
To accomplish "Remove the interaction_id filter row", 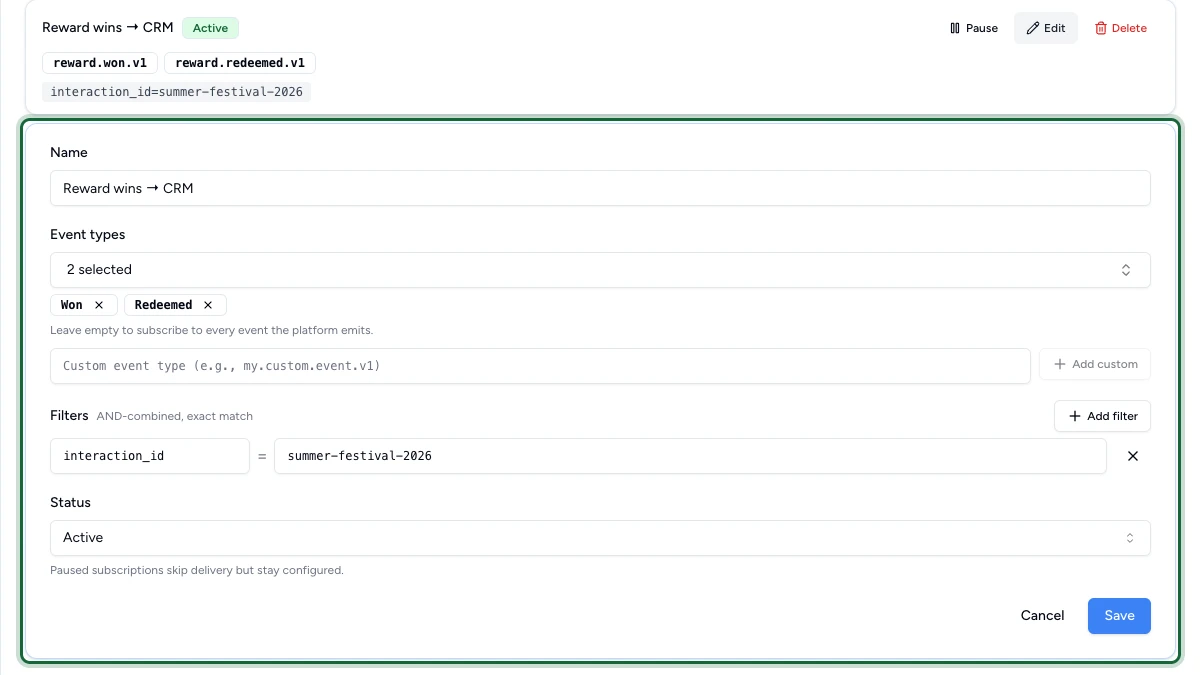I will (x=1133, y=456).
